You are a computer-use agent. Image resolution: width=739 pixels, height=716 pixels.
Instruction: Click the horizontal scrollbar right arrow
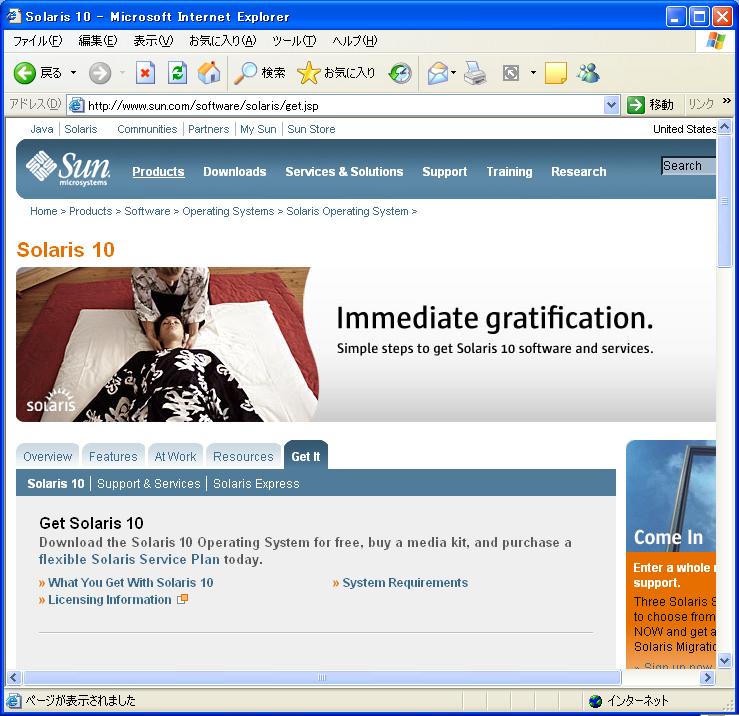[x=707, y=678]
